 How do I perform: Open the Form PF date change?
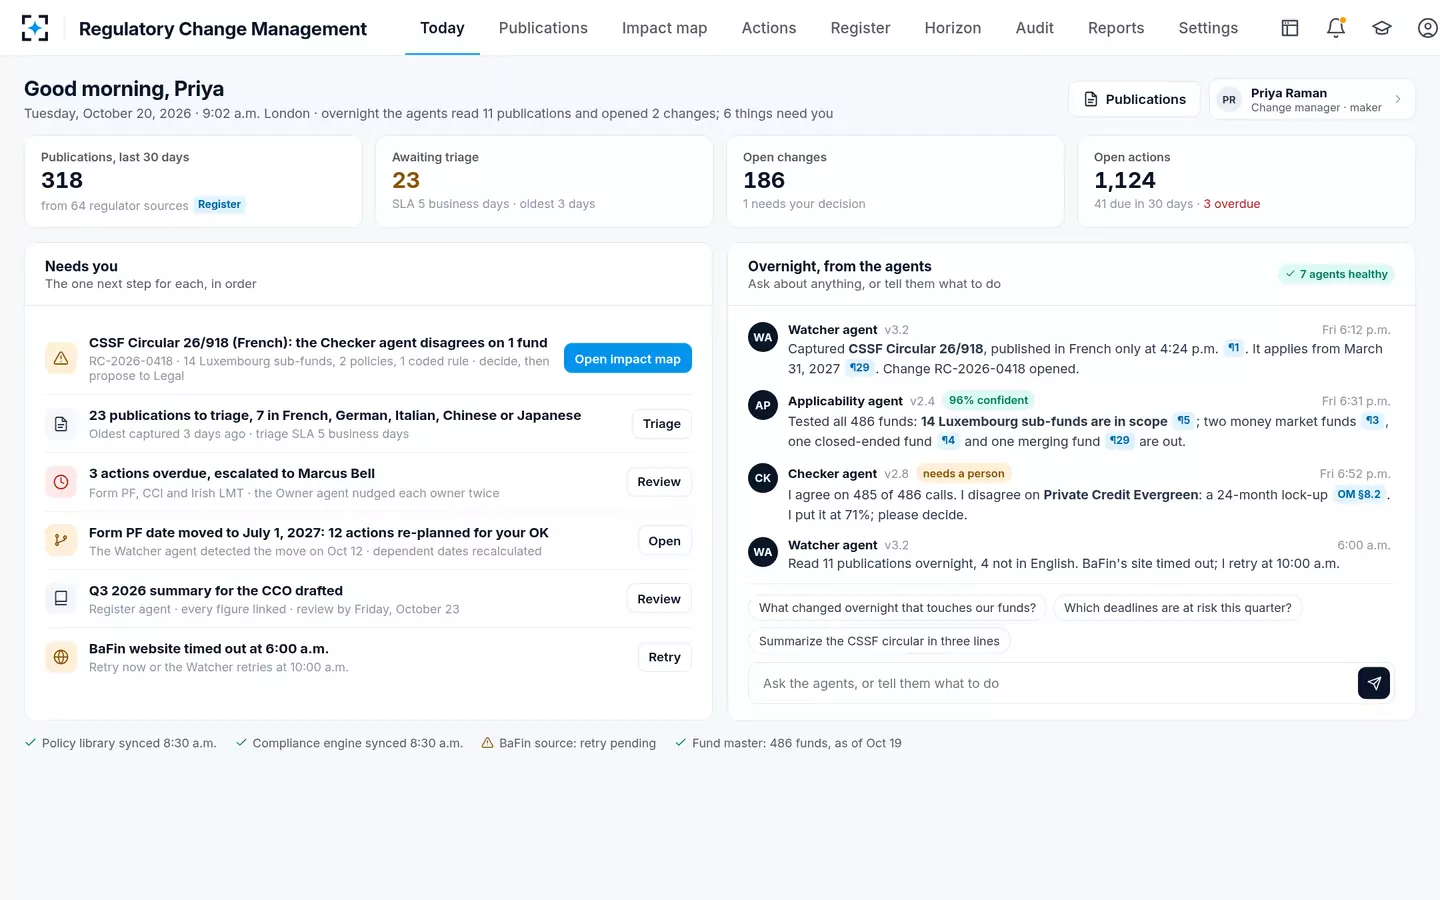[664, 541]
